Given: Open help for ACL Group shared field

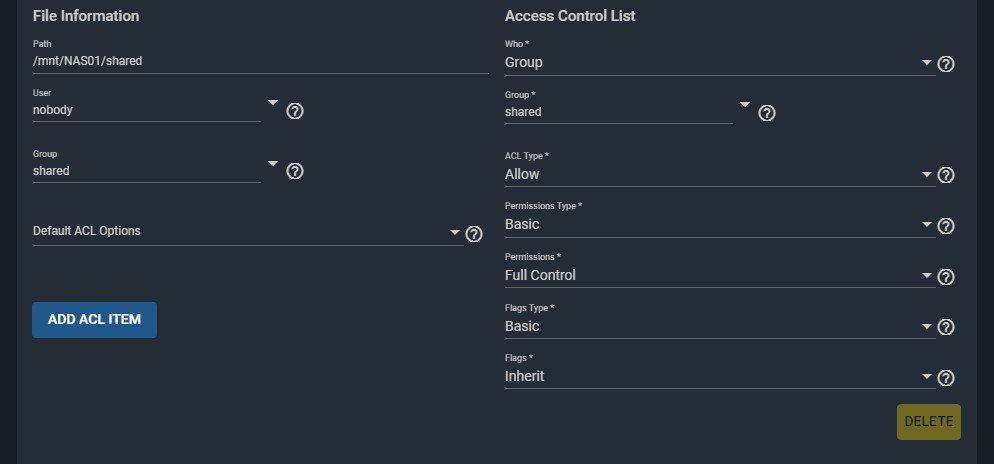Looking at the screenshot, I should [x=767, y=113].
